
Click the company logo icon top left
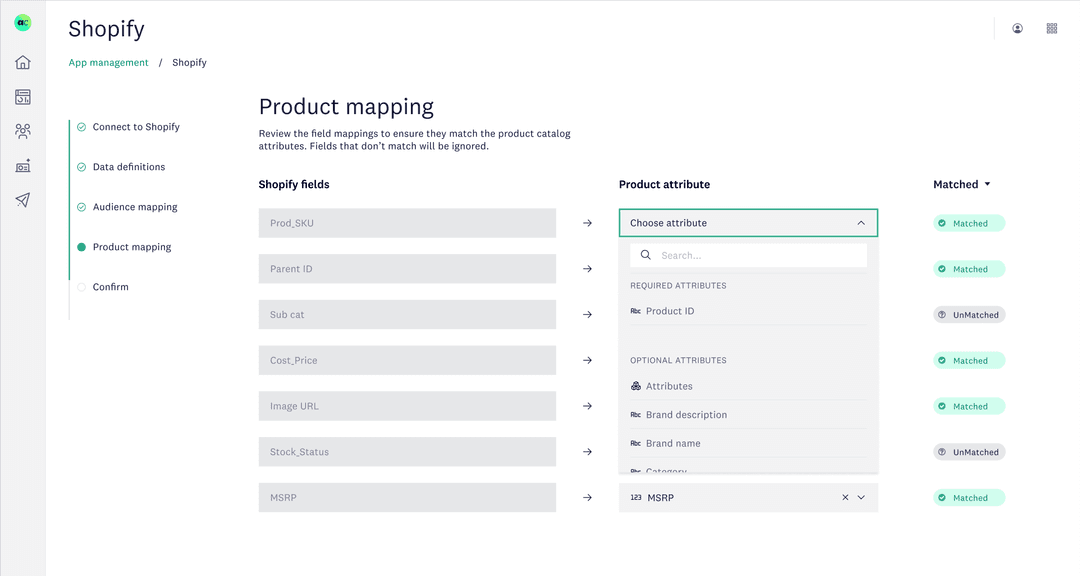(22, 22)
